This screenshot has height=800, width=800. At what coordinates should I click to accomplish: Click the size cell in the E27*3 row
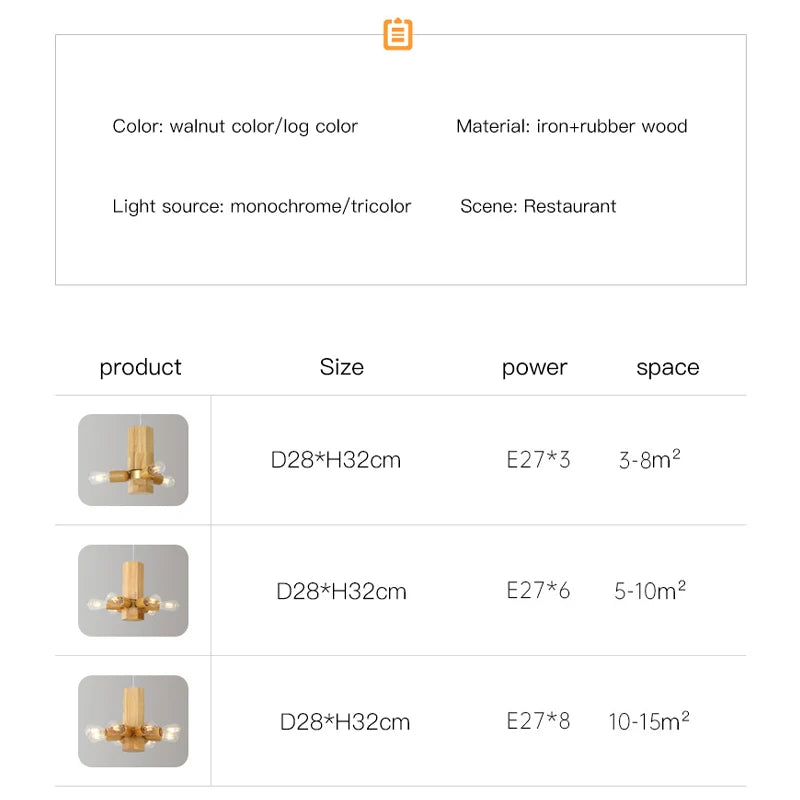(x=336, y=460)
